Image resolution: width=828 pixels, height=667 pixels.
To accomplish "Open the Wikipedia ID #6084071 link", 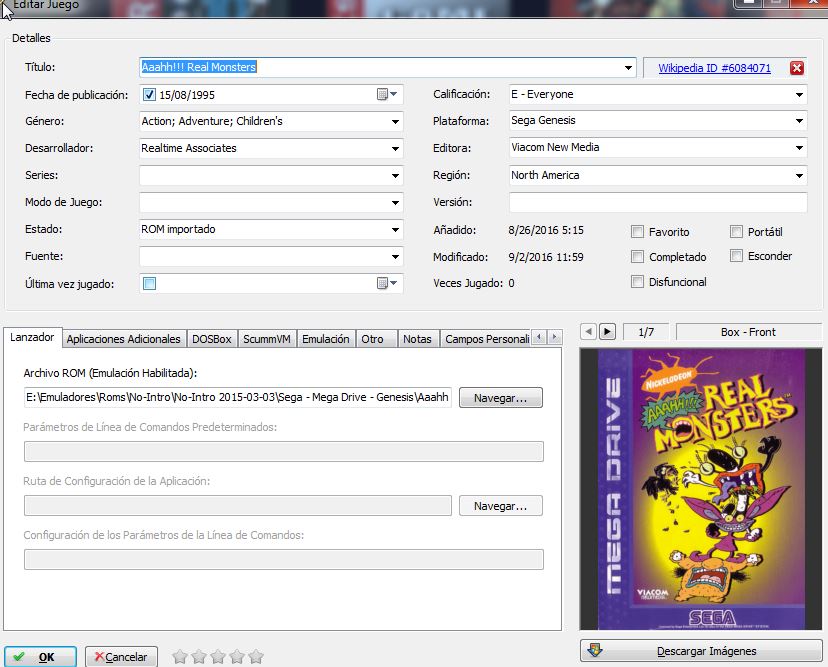I will [714, 68].
